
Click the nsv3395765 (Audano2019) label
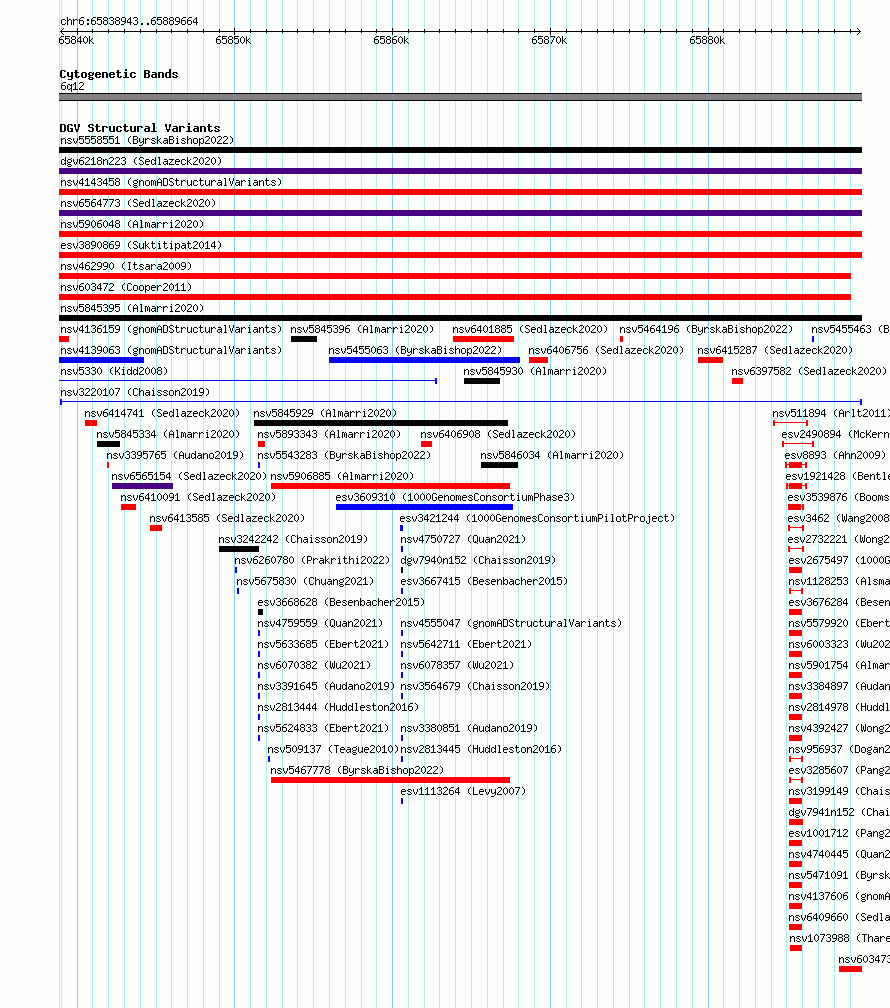pos(175,455)
